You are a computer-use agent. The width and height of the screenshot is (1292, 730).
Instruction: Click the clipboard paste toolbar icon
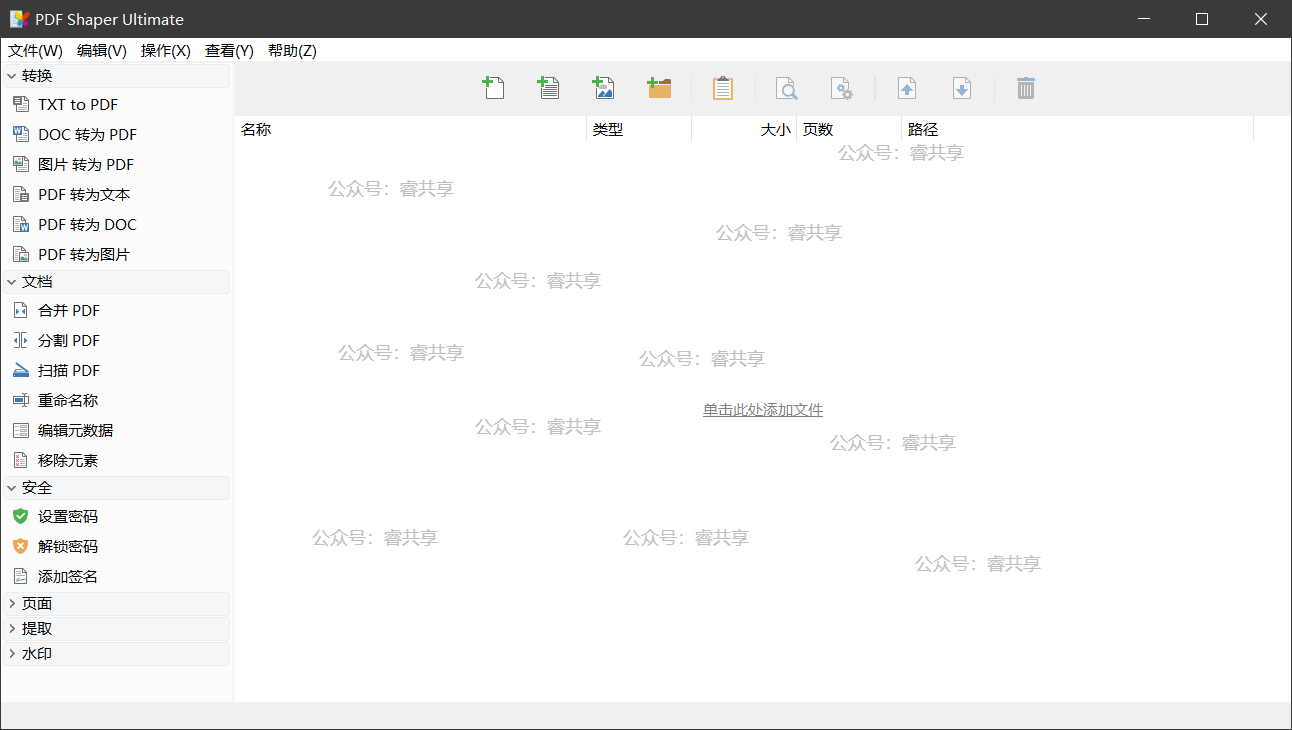click(x=723, y=88)
